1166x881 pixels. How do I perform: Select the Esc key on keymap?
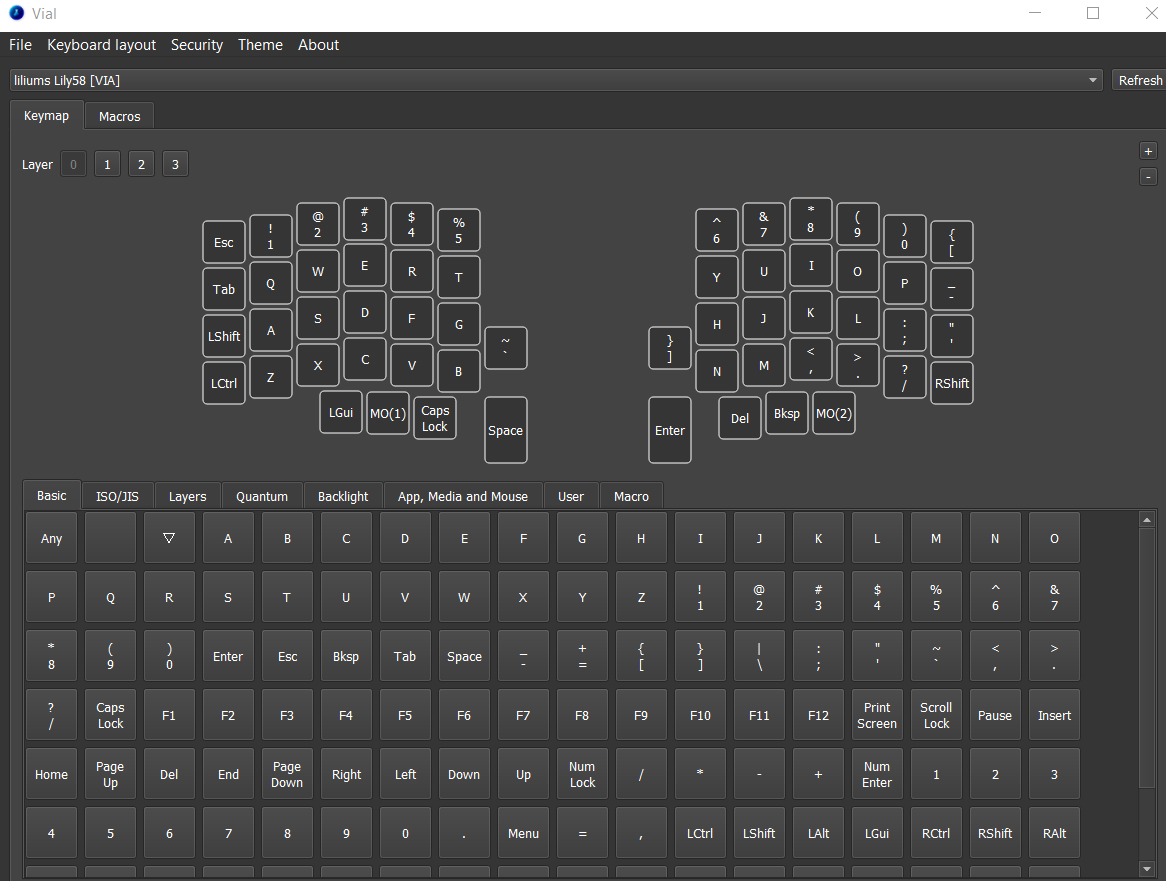click(x=224, y=242)
